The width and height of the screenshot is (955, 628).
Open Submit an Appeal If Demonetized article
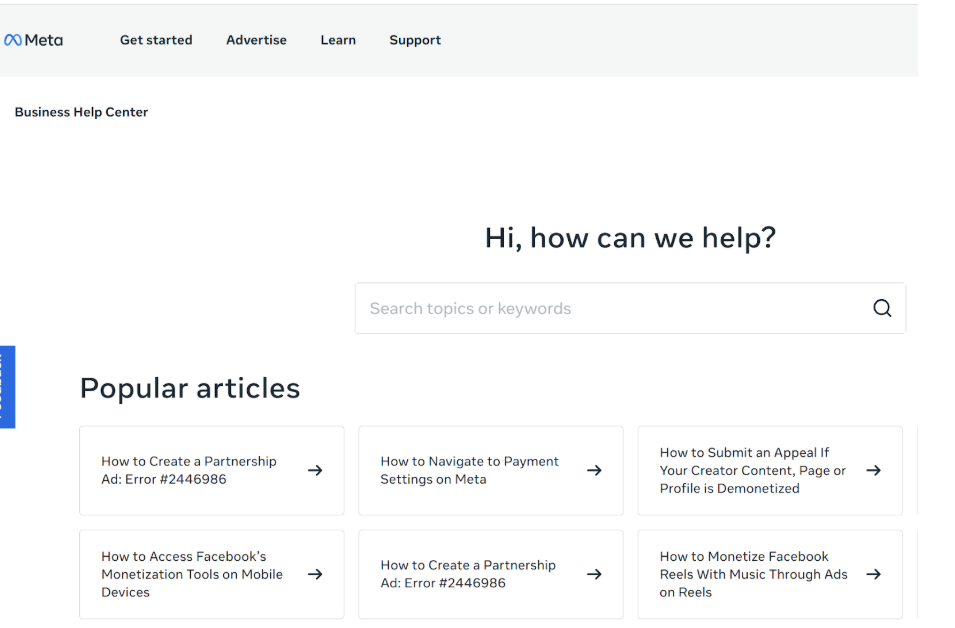pyautogui.click(x=770, y=470)
